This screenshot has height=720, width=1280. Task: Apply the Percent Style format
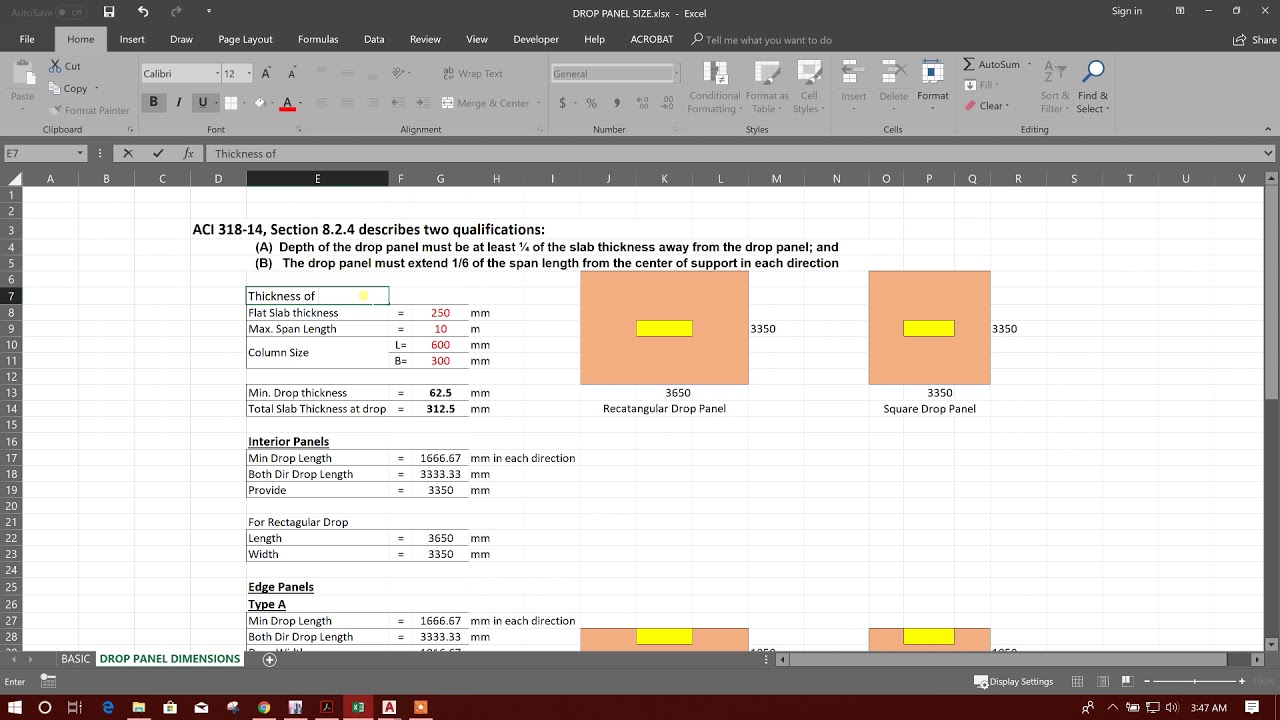[590, 103]
